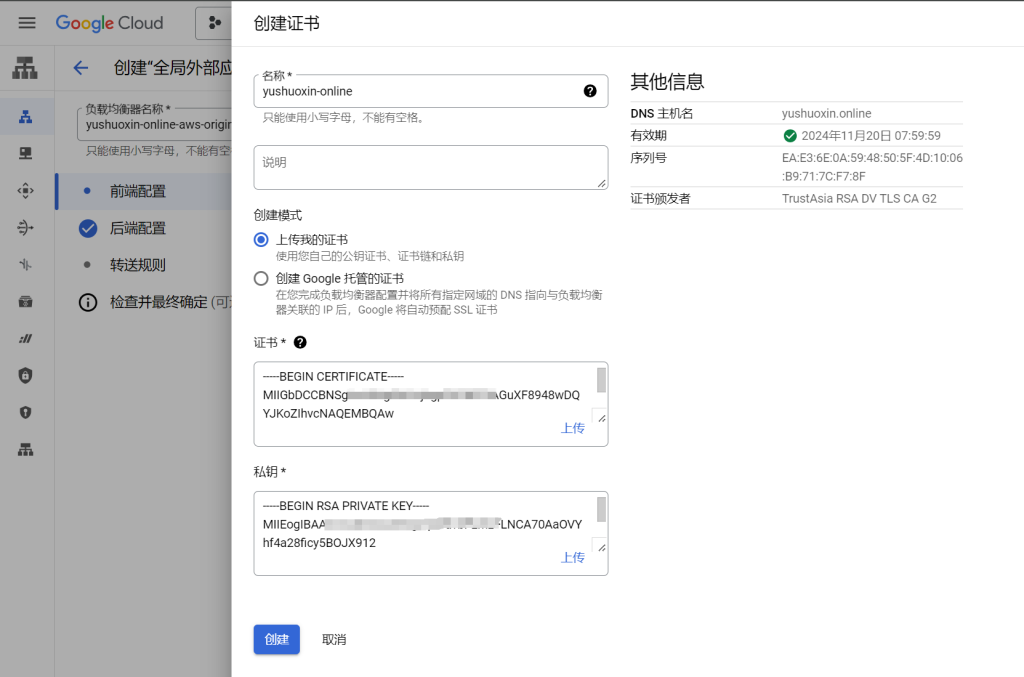
Task: Select the 上传我的证书 radio option
Action: pos(262,239)
